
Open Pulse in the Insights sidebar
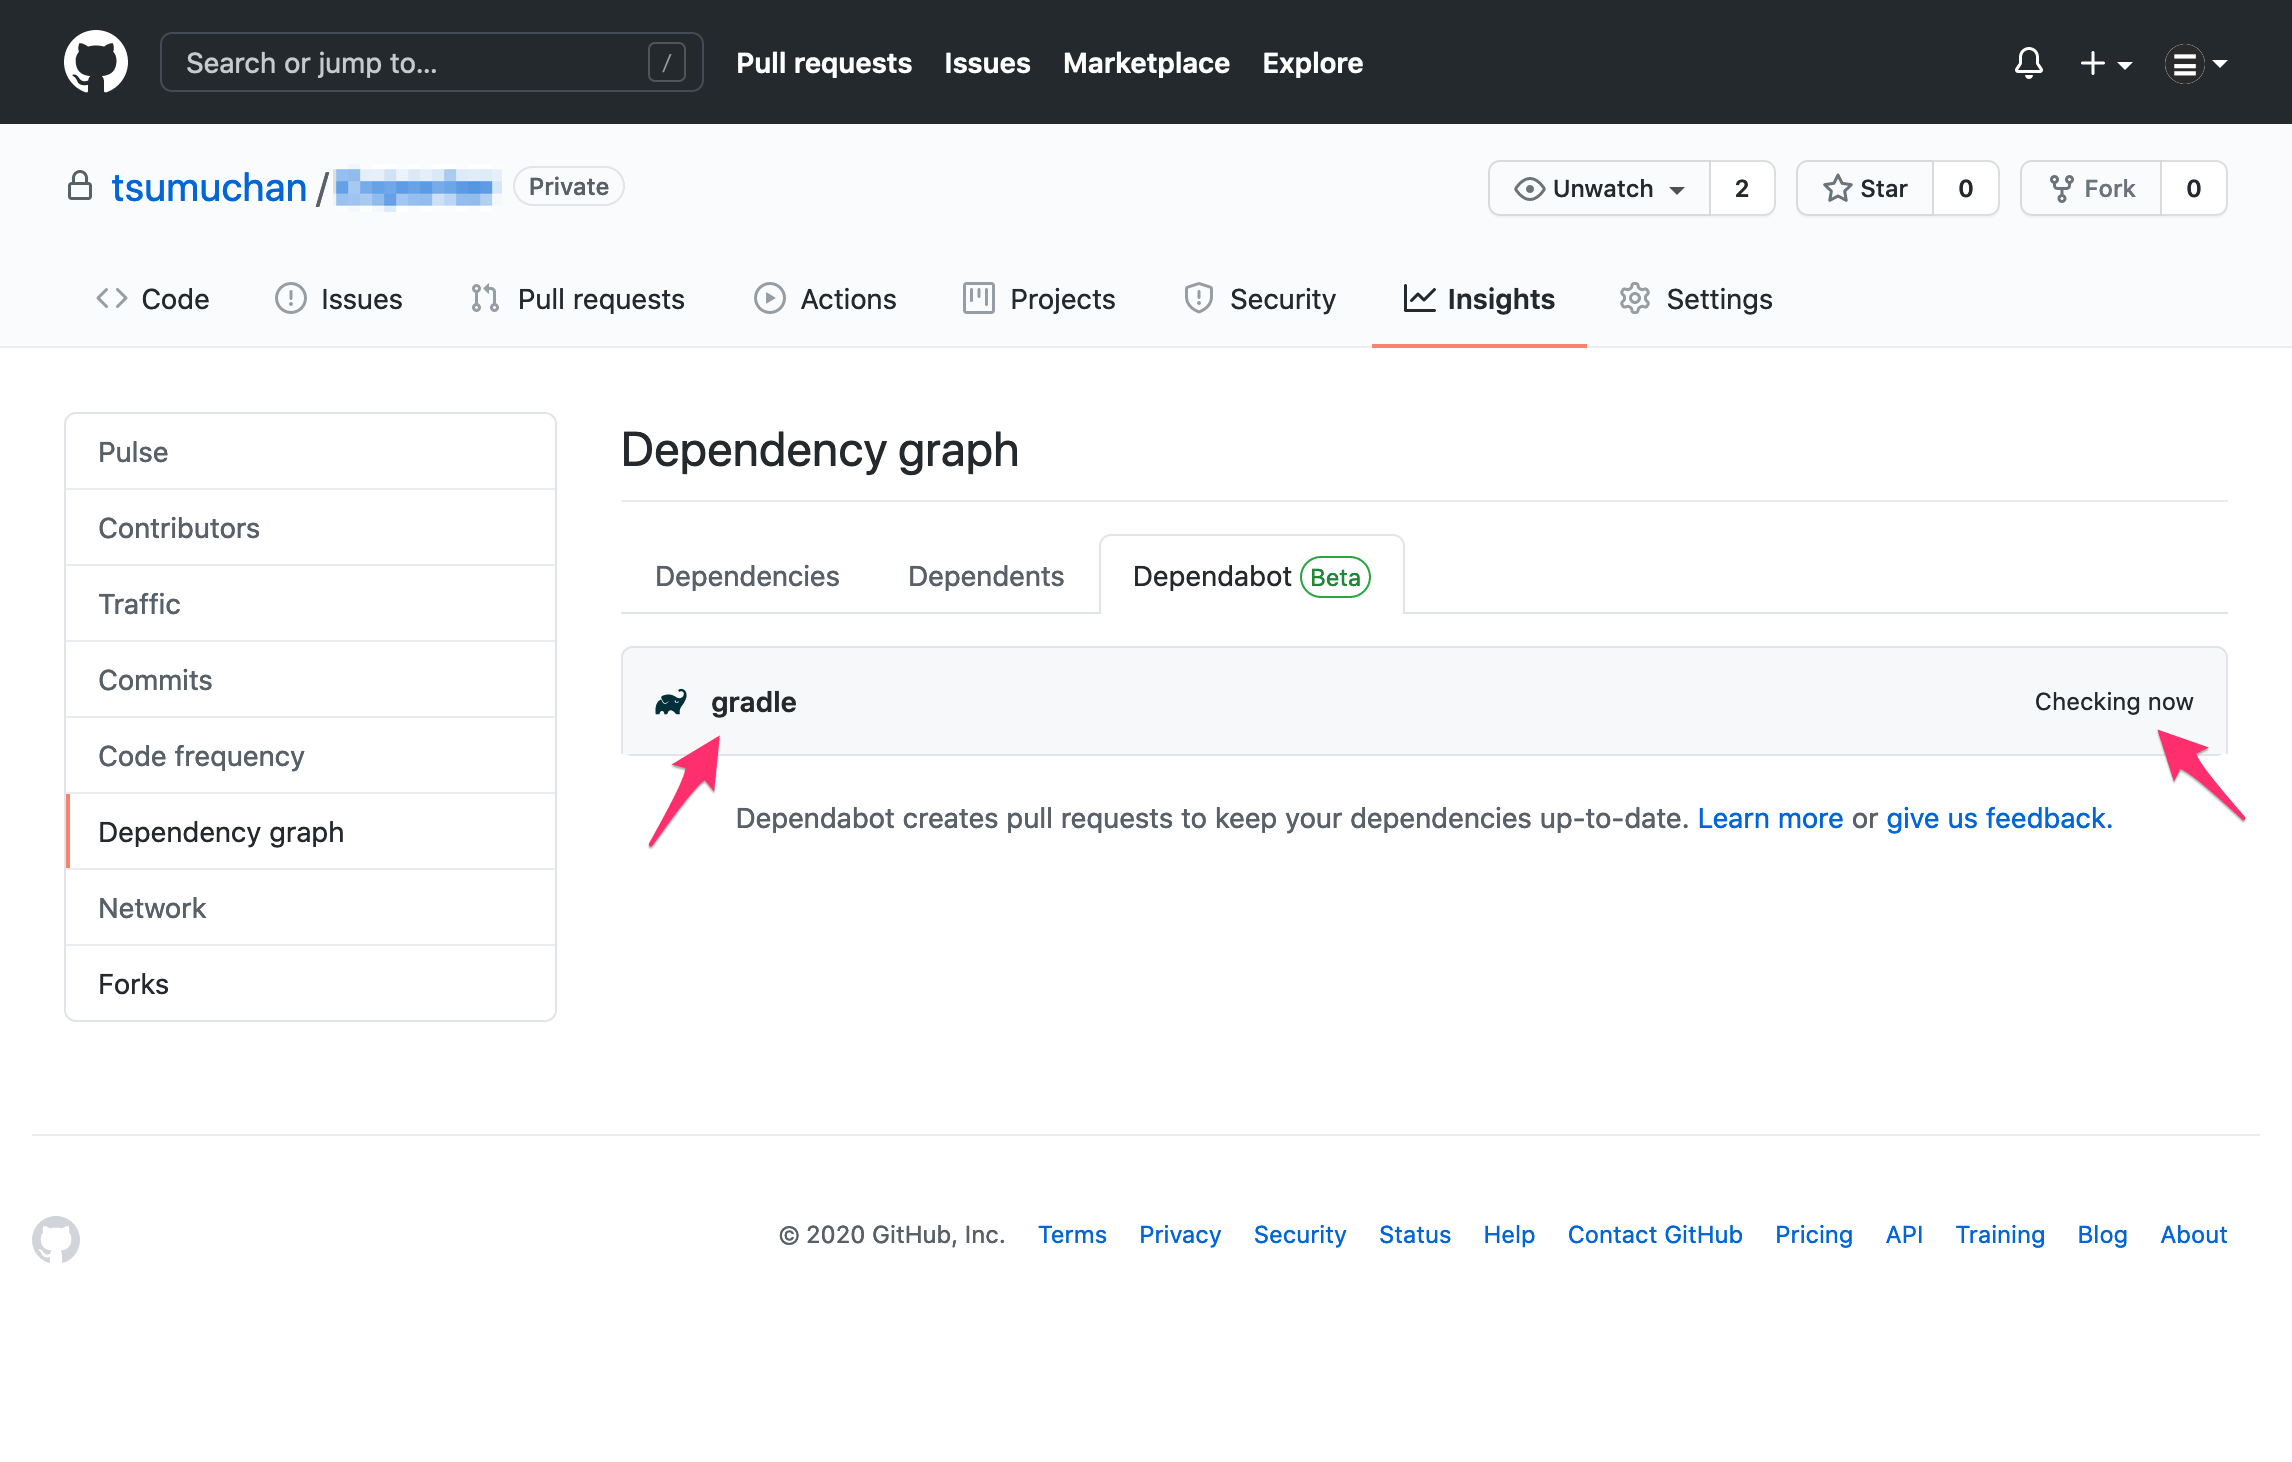[x=310, y=452]
